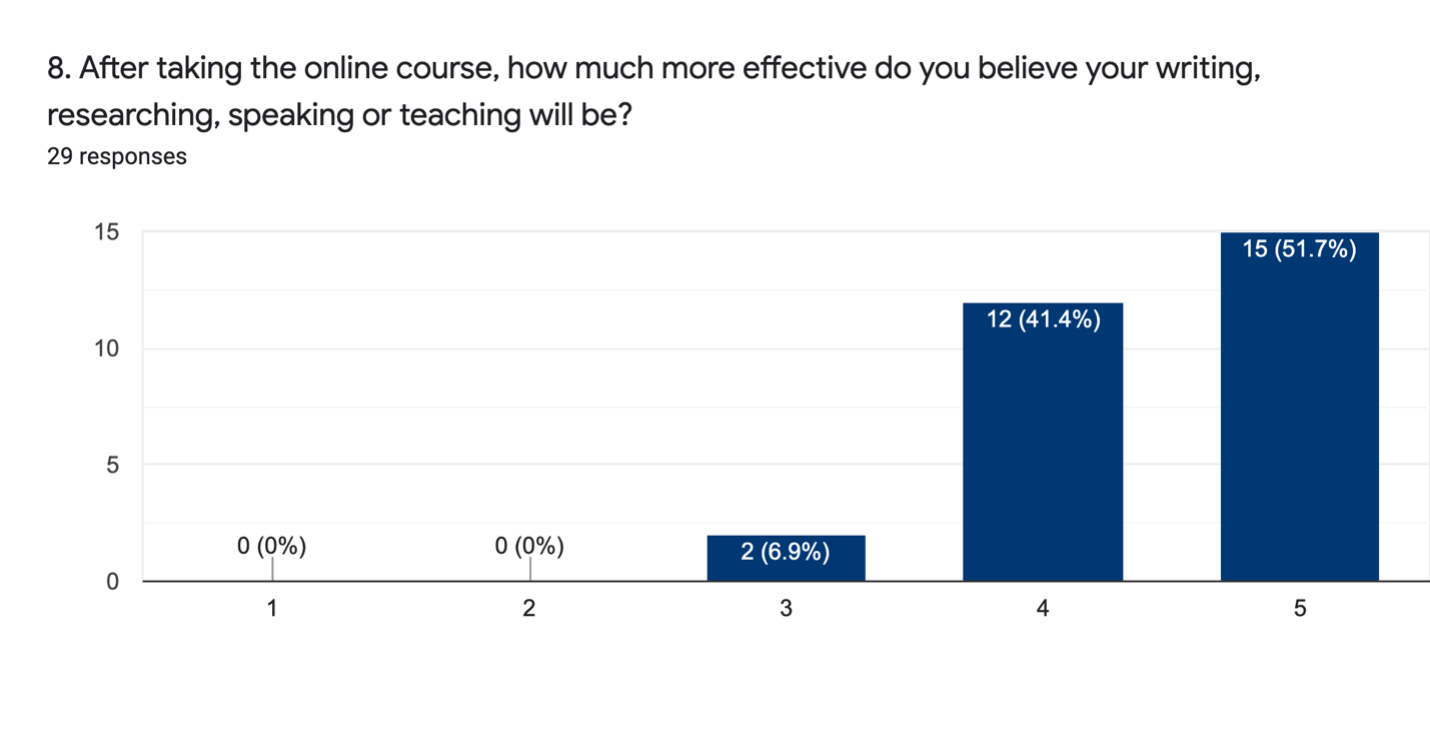1430x730 pixels.
Task: Click the '29 responses' count text
Action: (117, 157)
